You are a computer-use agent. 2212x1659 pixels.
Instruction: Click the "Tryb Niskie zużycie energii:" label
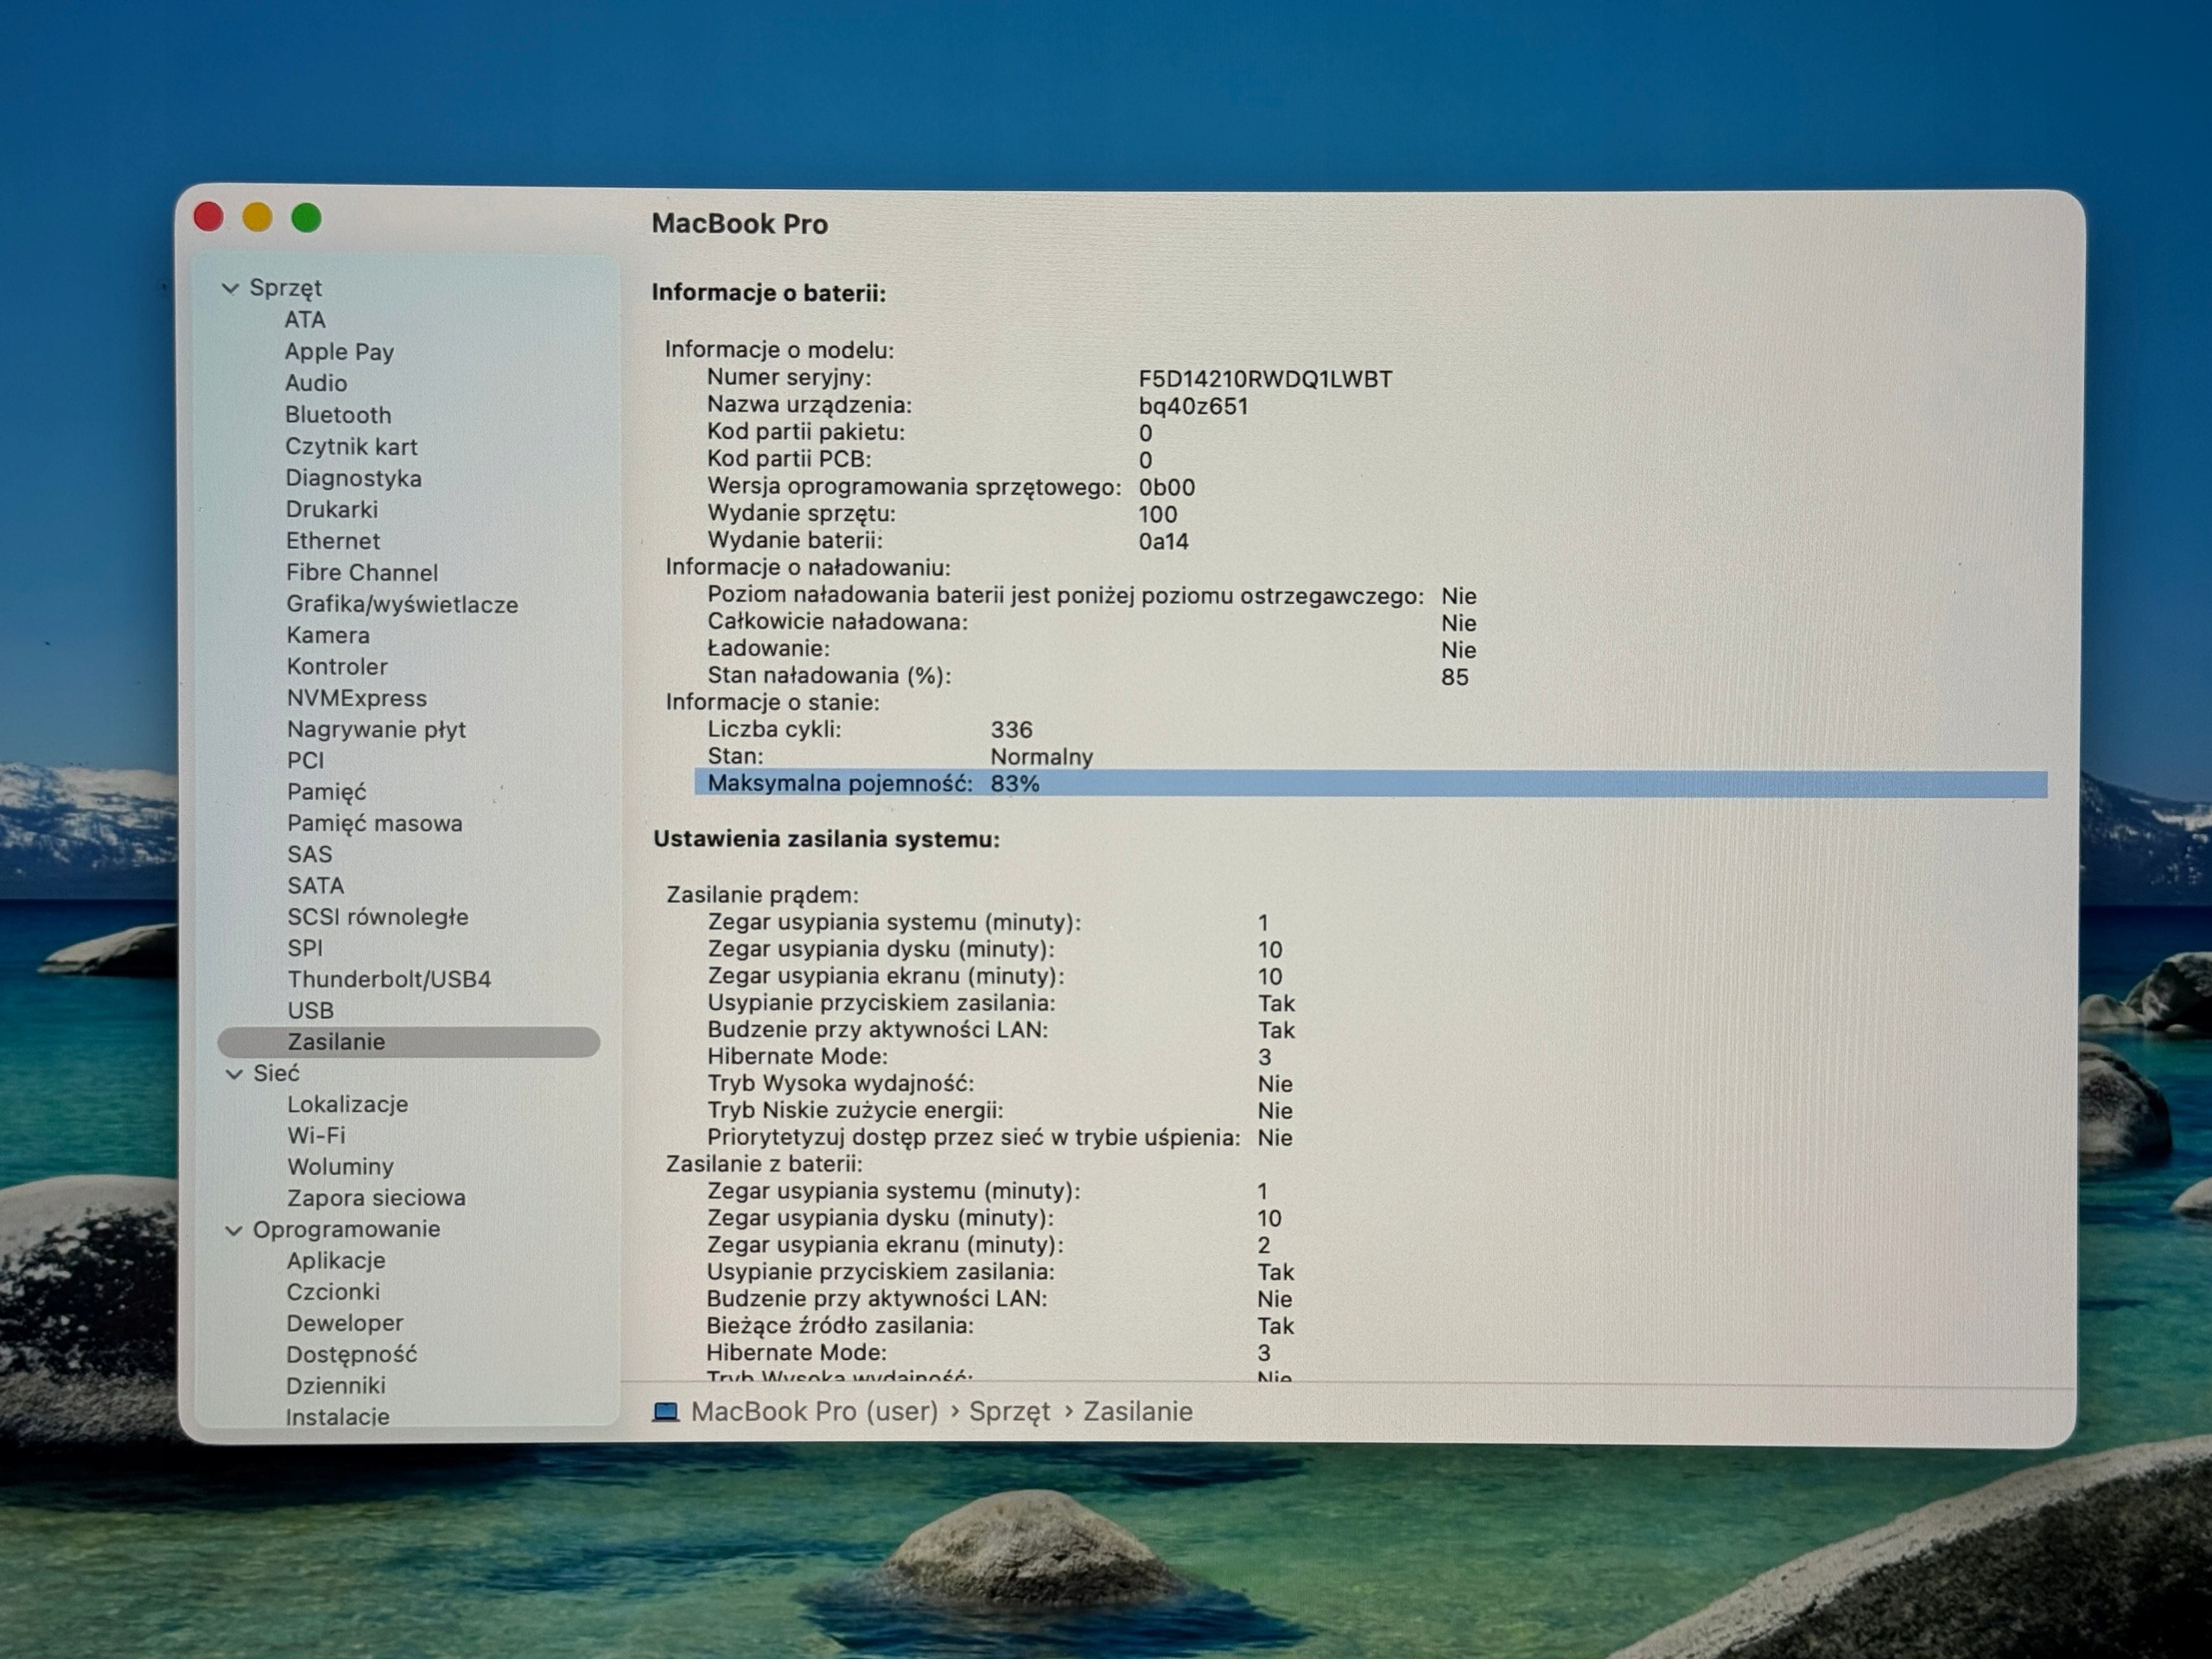pyautogui.click(x=855, y=1111)
